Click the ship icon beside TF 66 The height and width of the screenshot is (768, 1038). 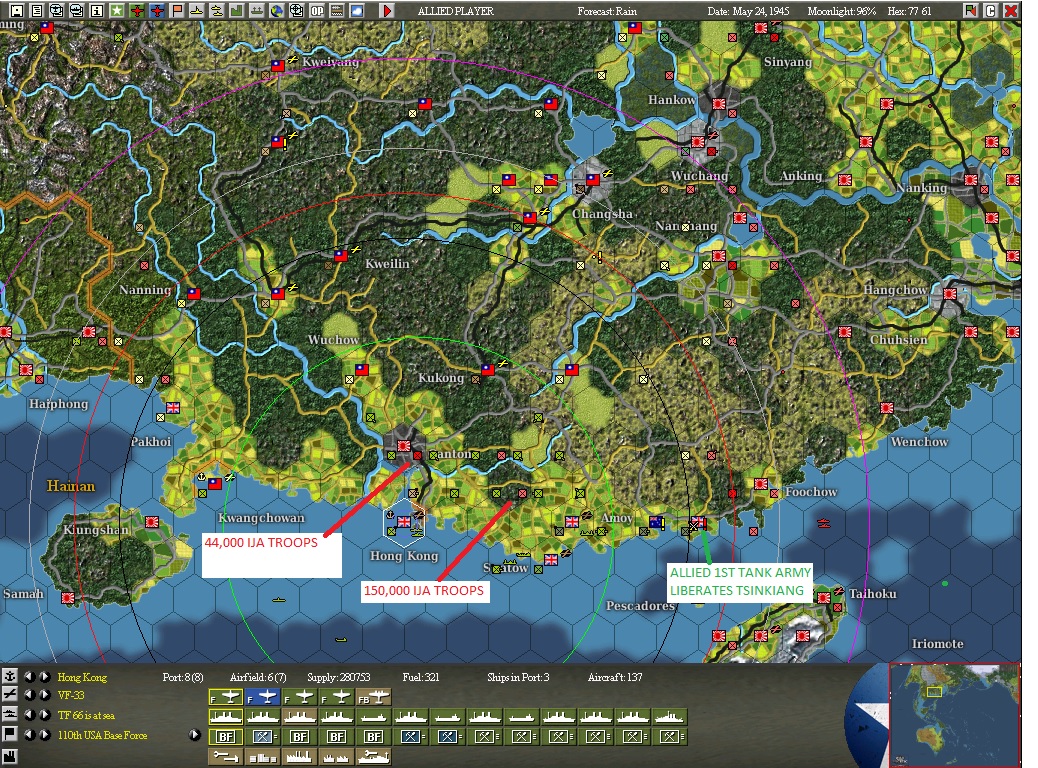[9, 714]
